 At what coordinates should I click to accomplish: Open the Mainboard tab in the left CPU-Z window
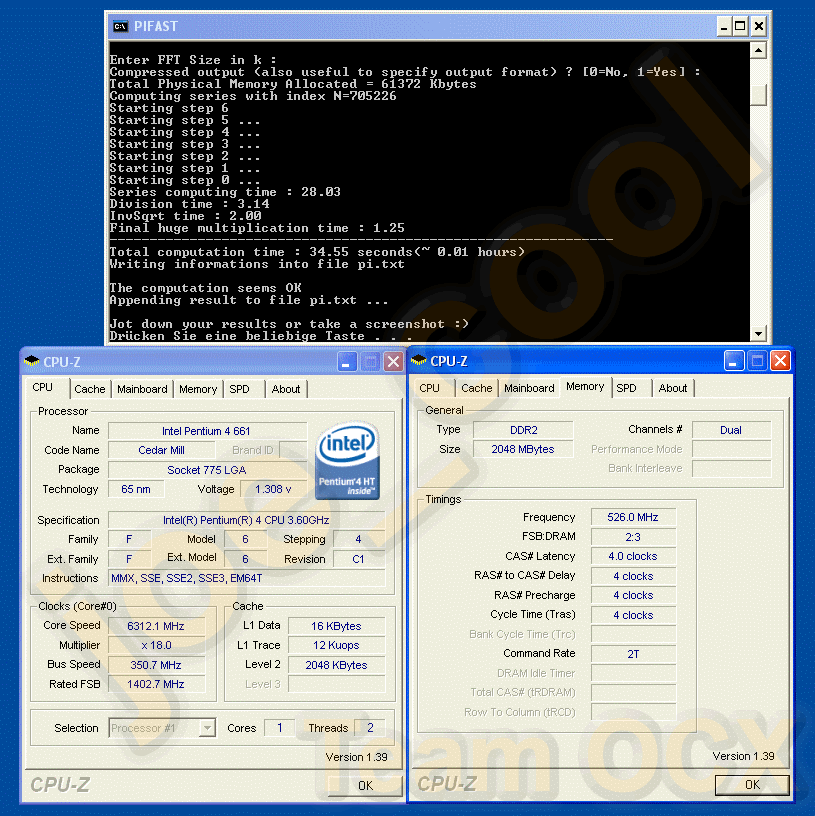click(x=142, y=389)
